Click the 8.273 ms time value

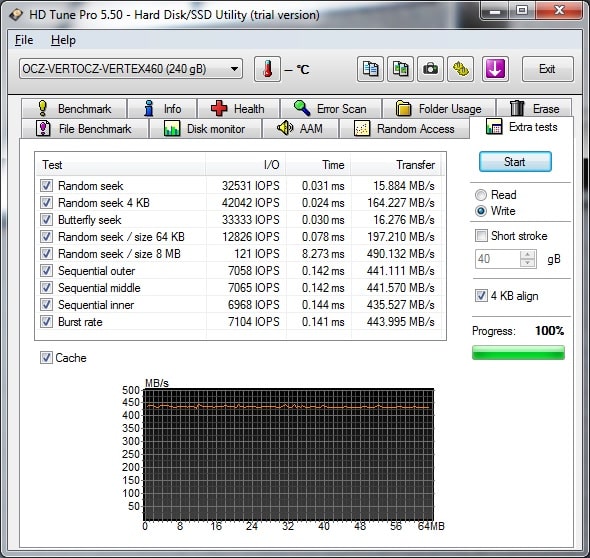pos(323,254)
